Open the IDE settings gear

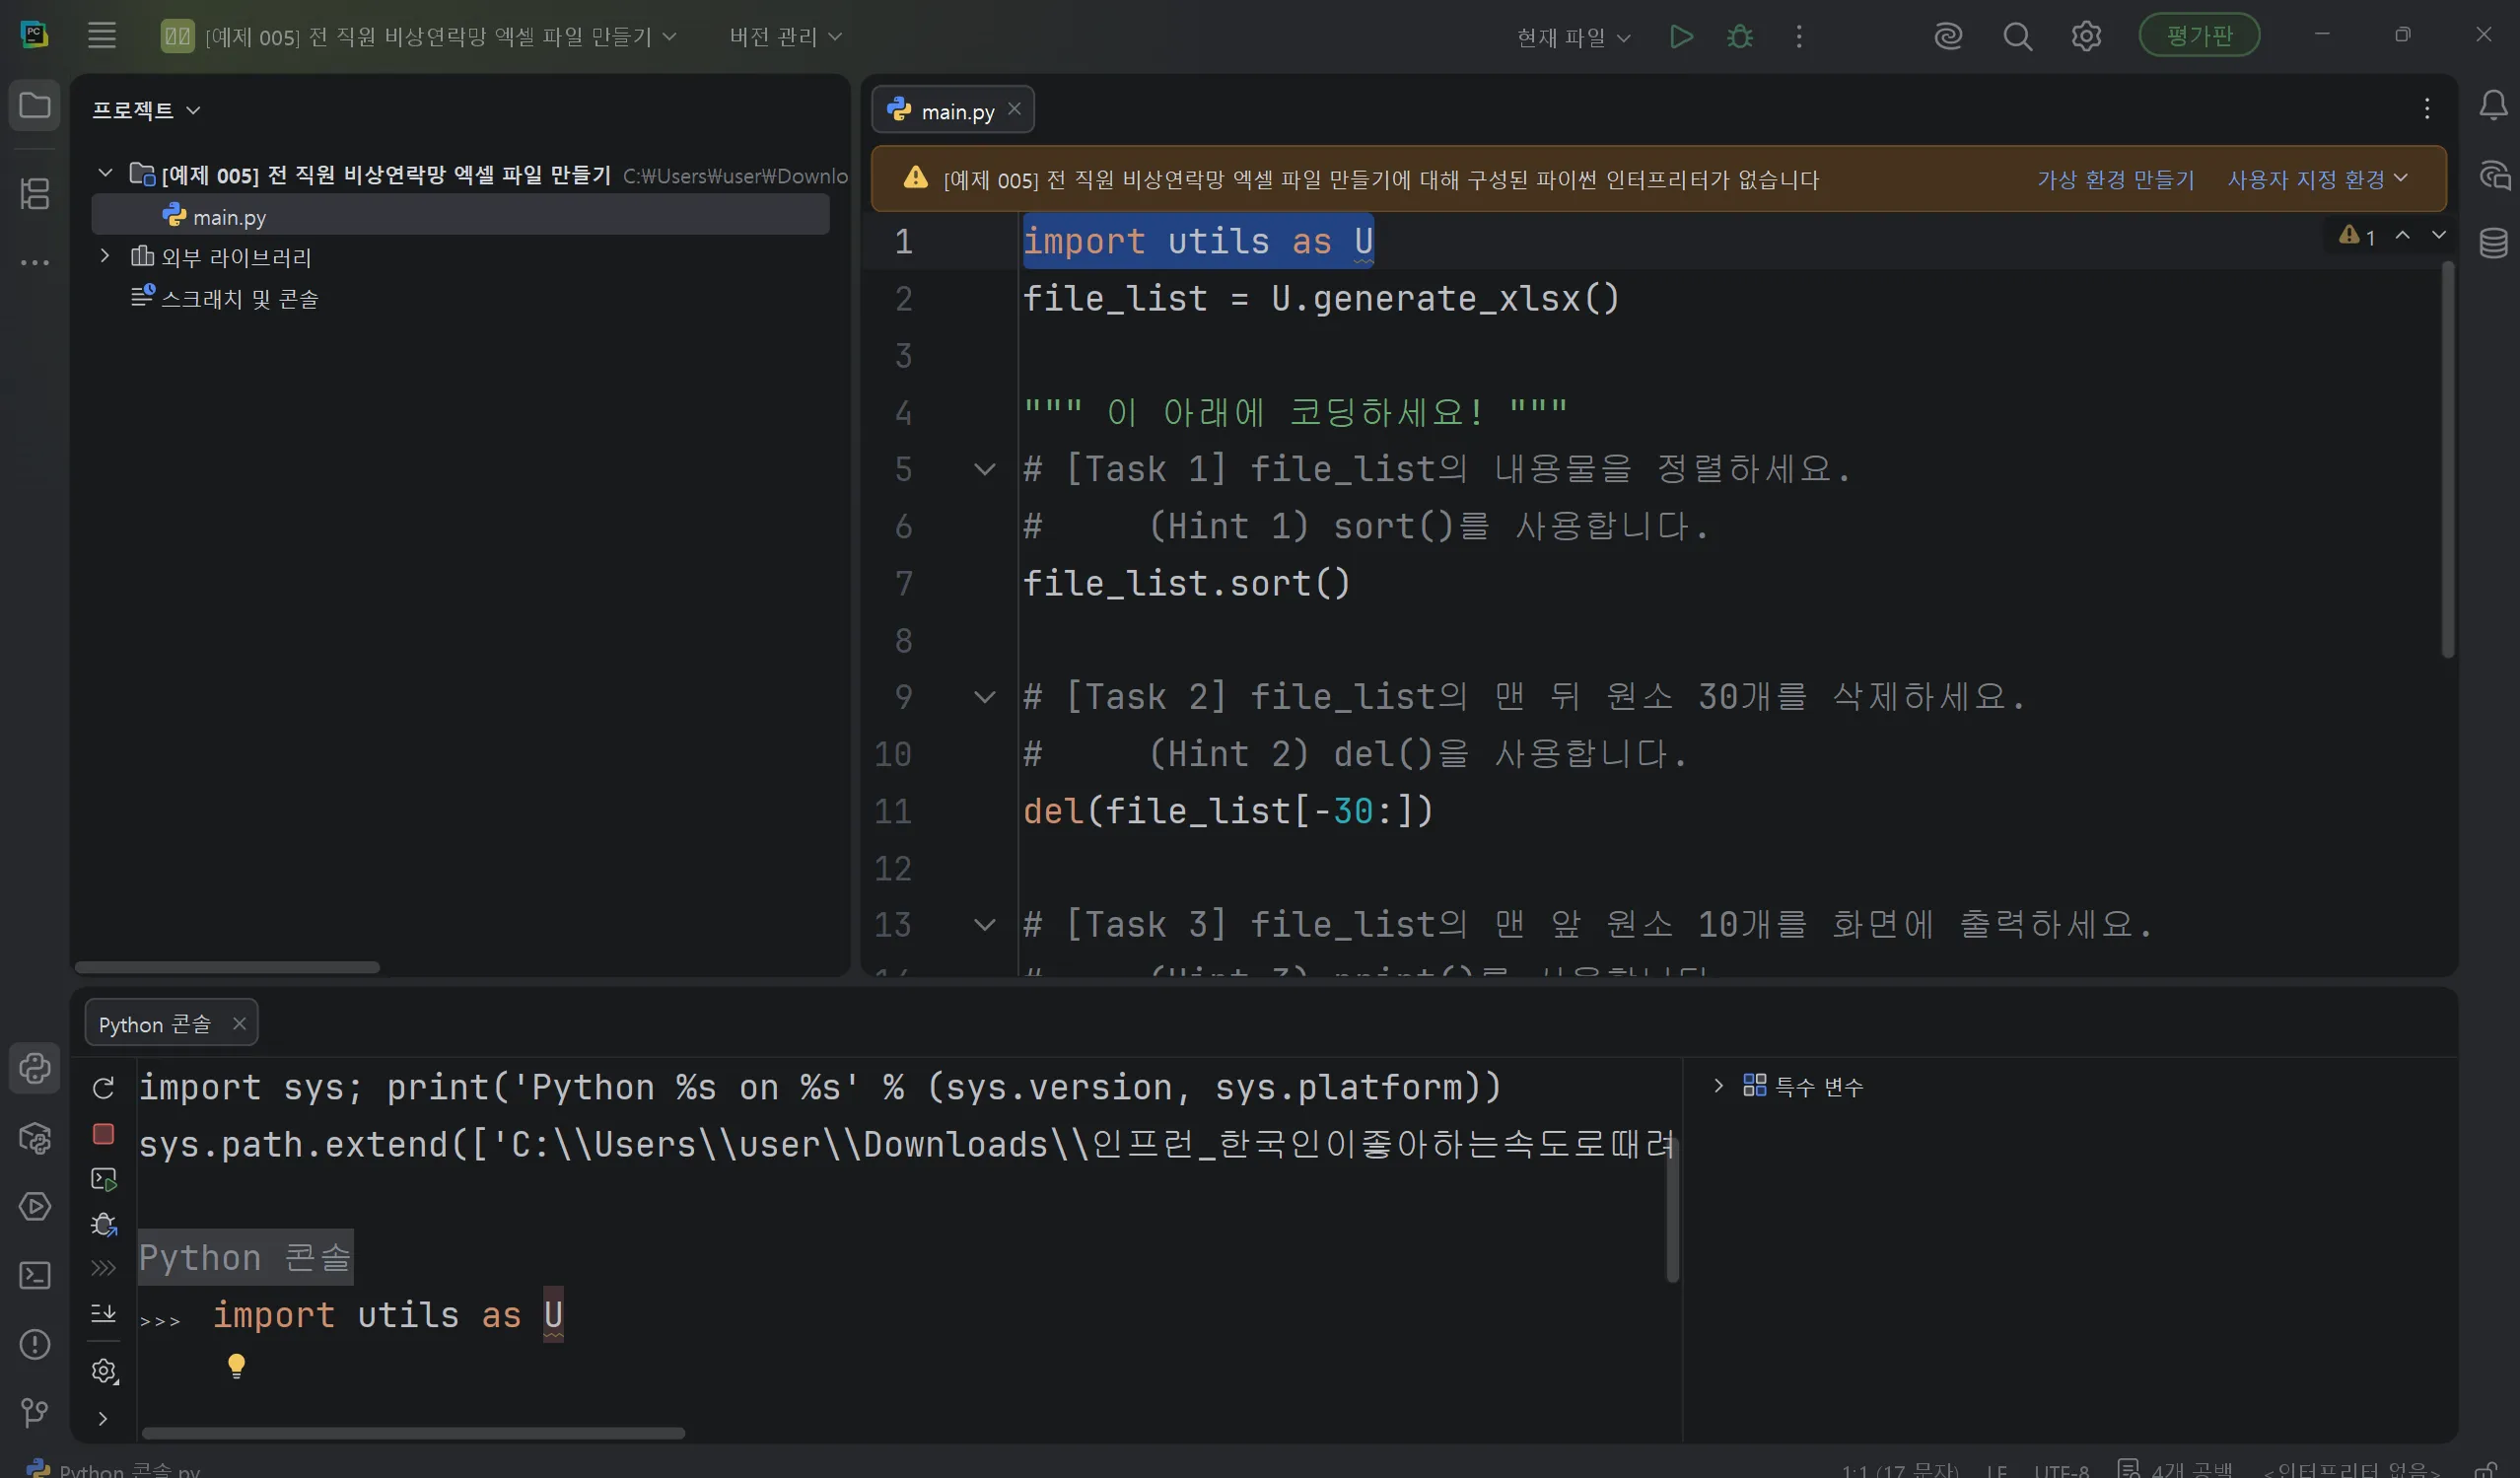[2086, 37]
